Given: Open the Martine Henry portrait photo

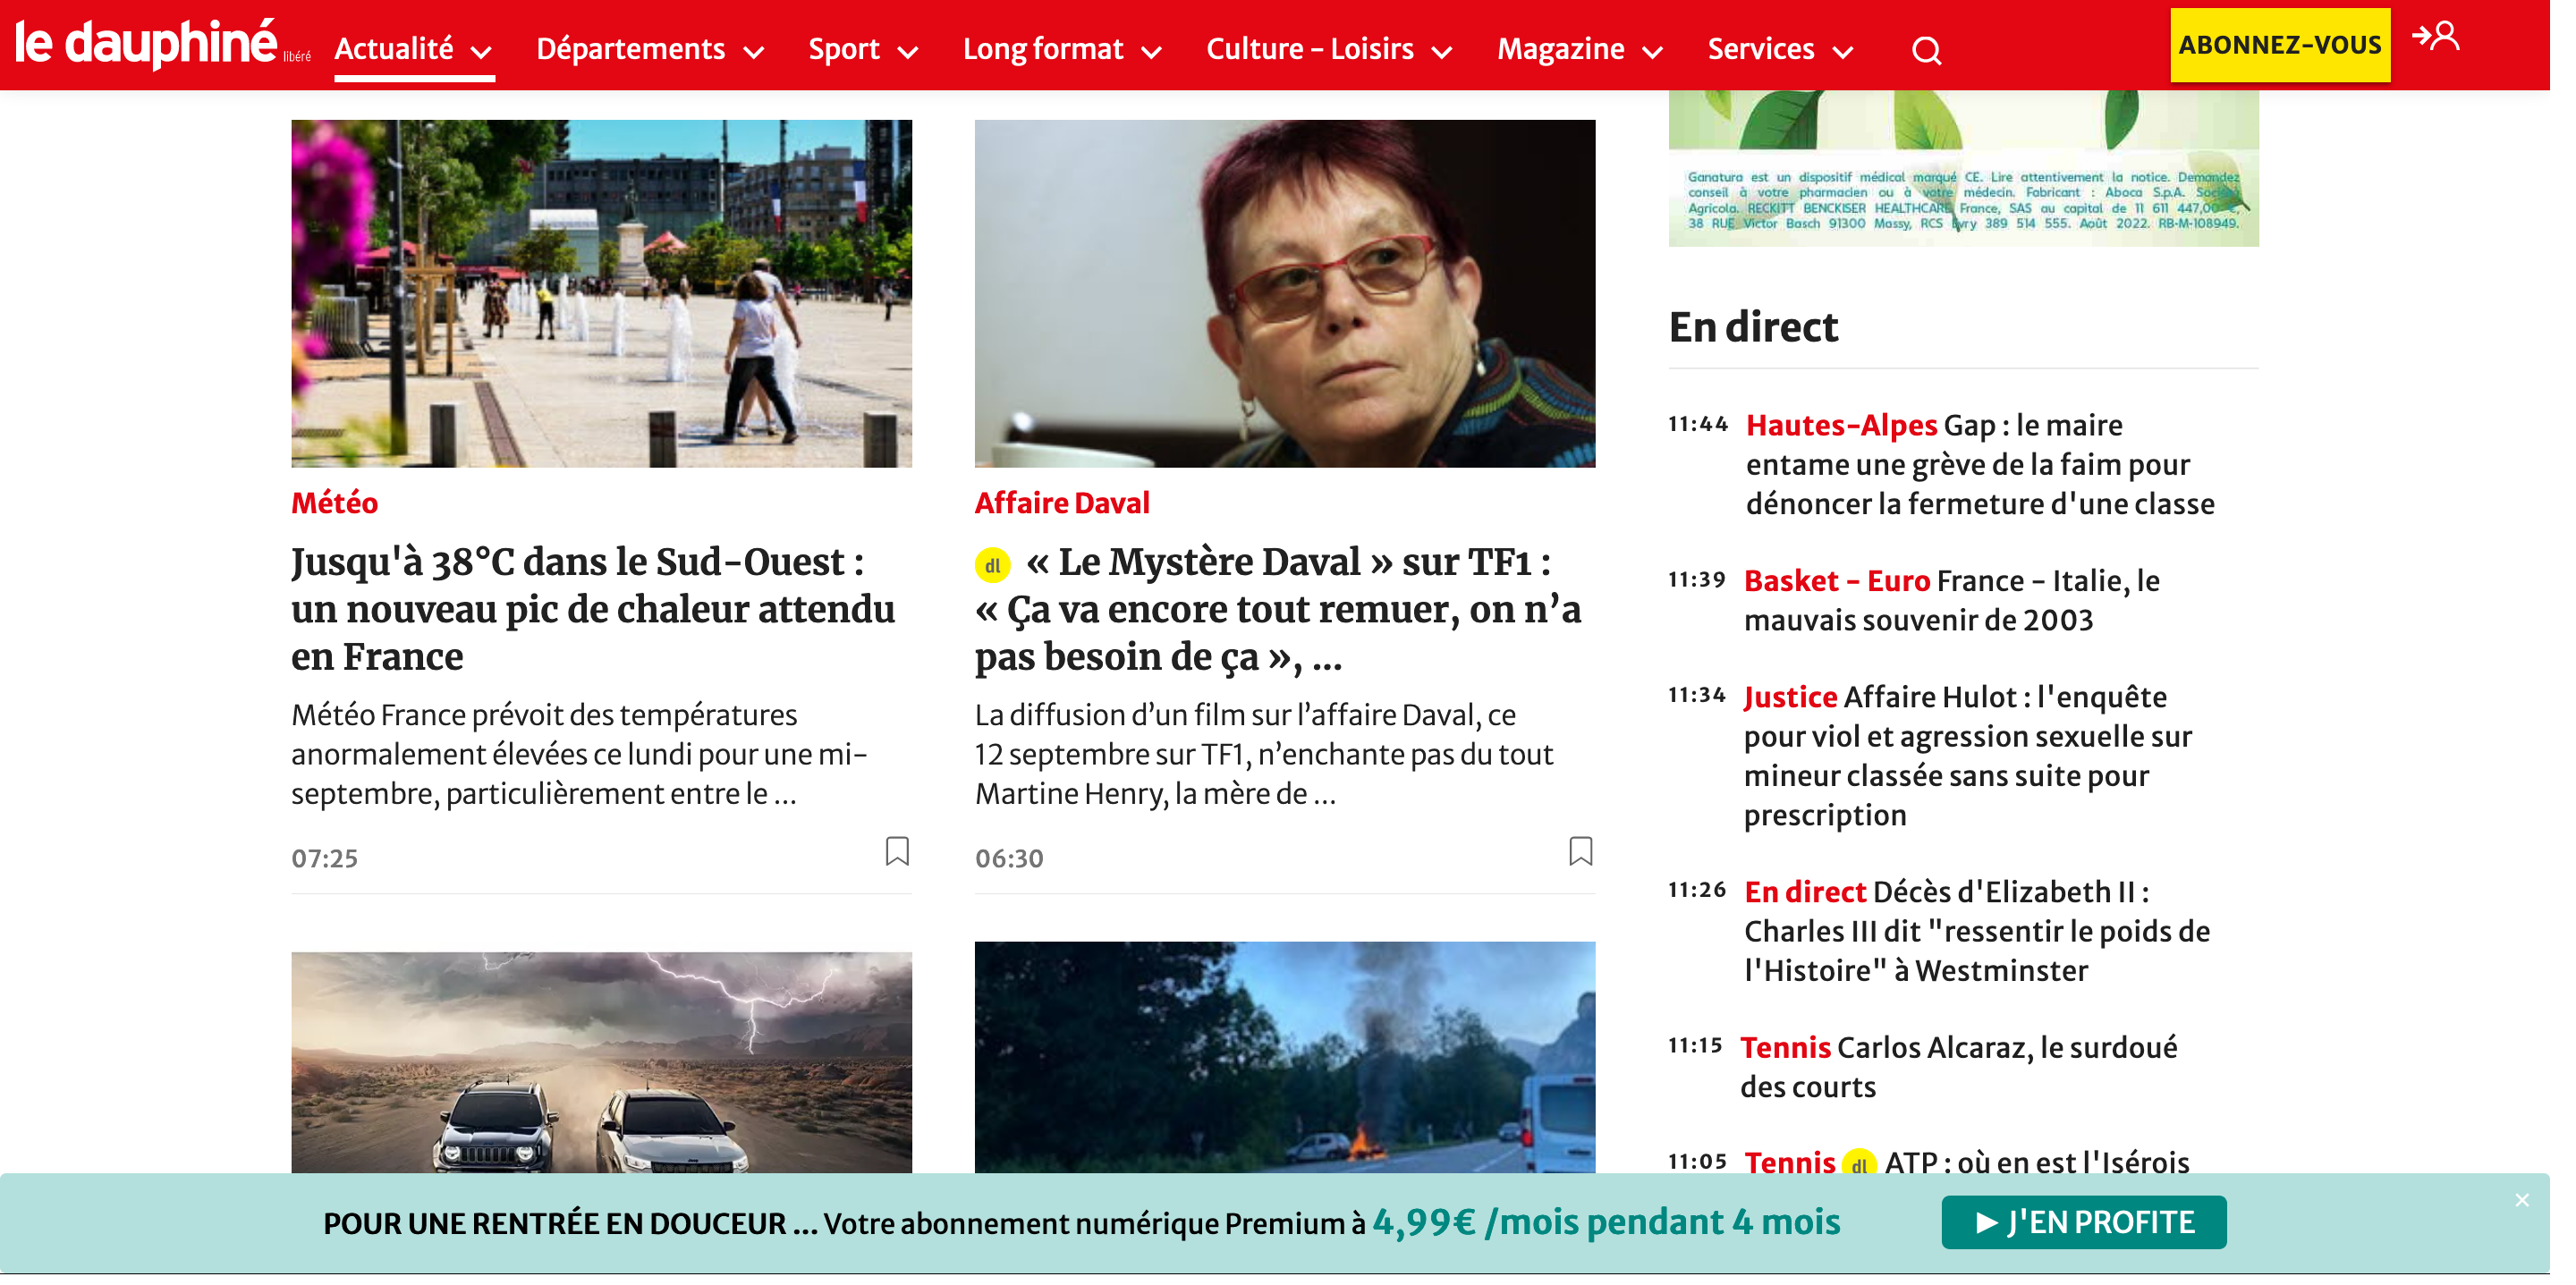Looking at the screenshot, I should click(1284, 293).
